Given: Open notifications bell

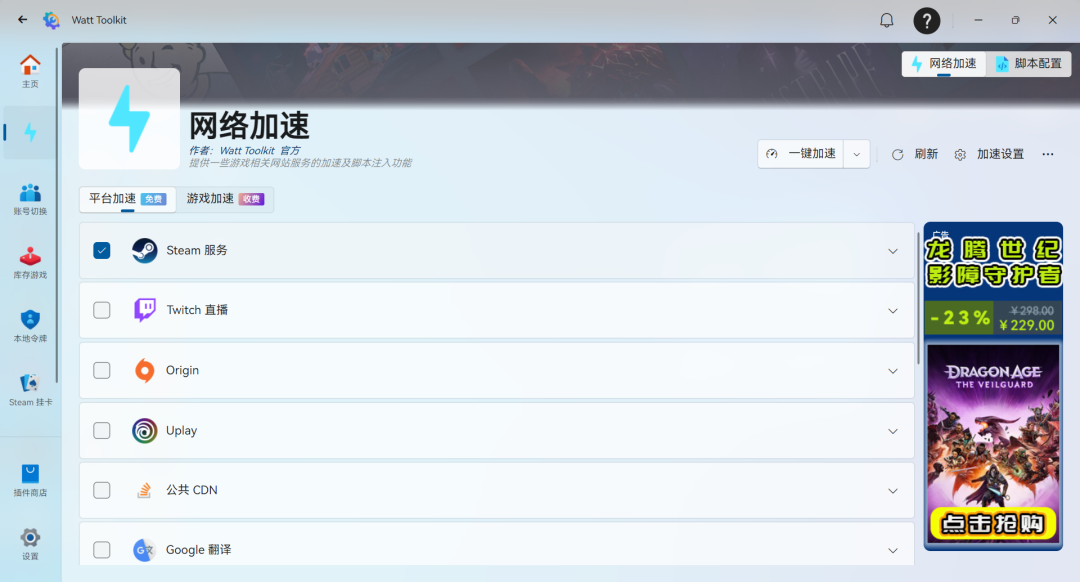Looking at the screenshot, I should (x=886, y=20).
